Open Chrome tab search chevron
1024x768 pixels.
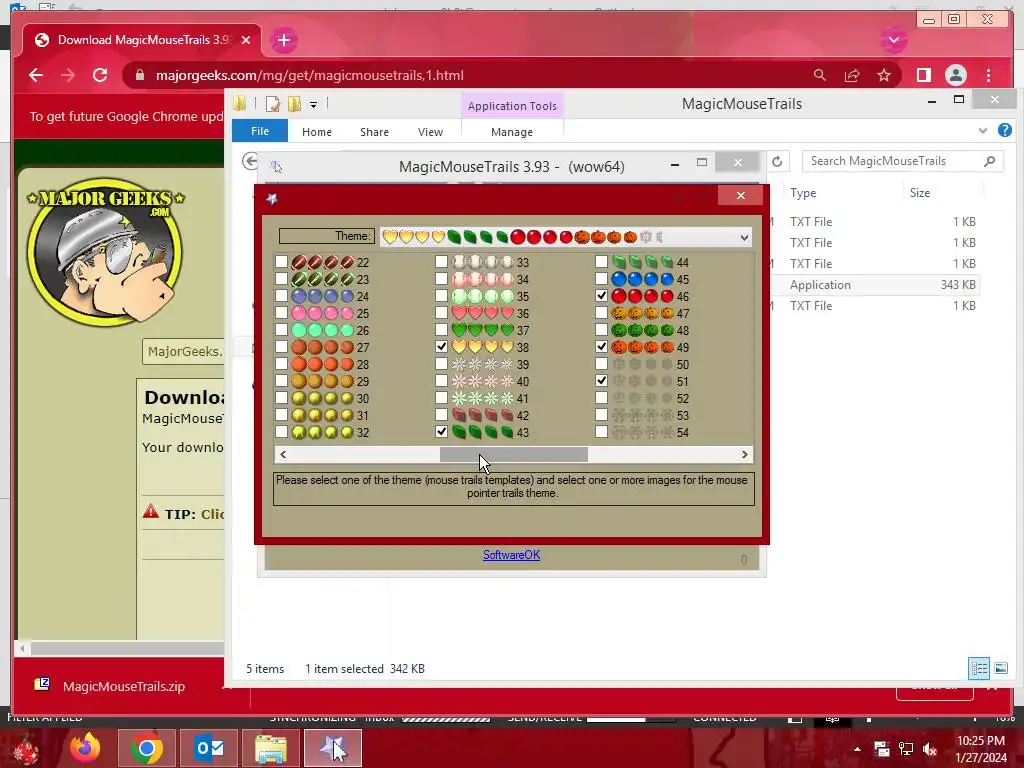point(894,40)
